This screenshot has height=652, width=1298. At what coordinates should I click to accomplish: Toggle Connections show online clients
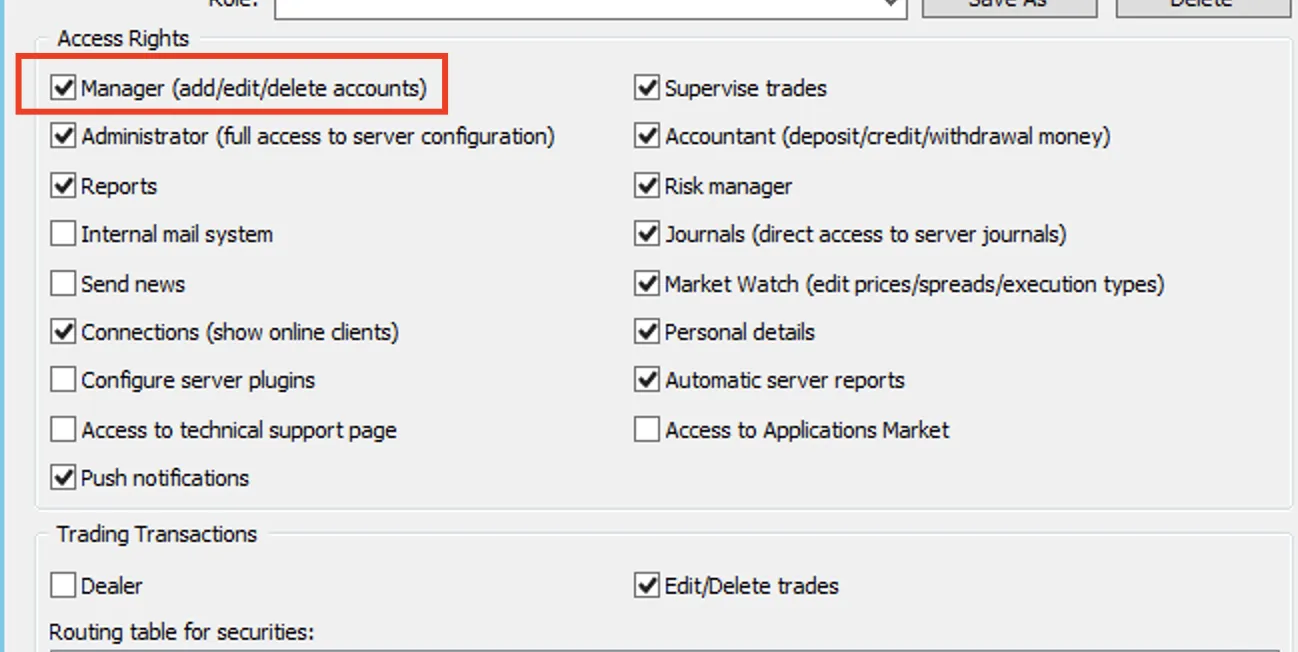64,332
